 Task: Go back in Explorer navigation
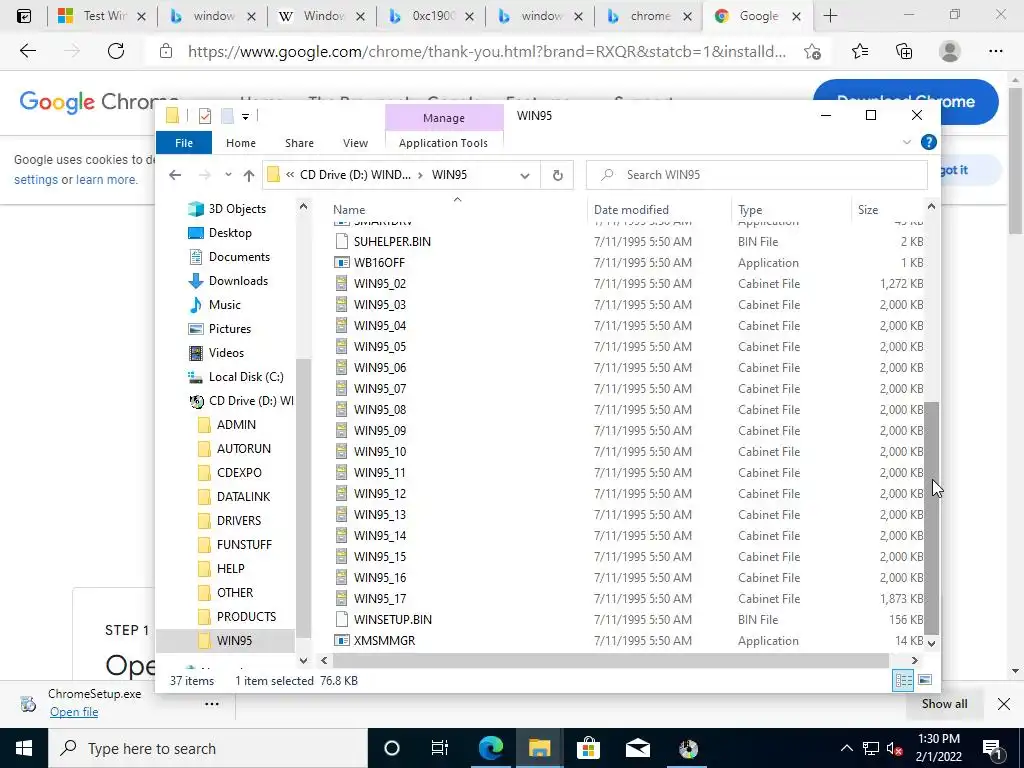174,175
